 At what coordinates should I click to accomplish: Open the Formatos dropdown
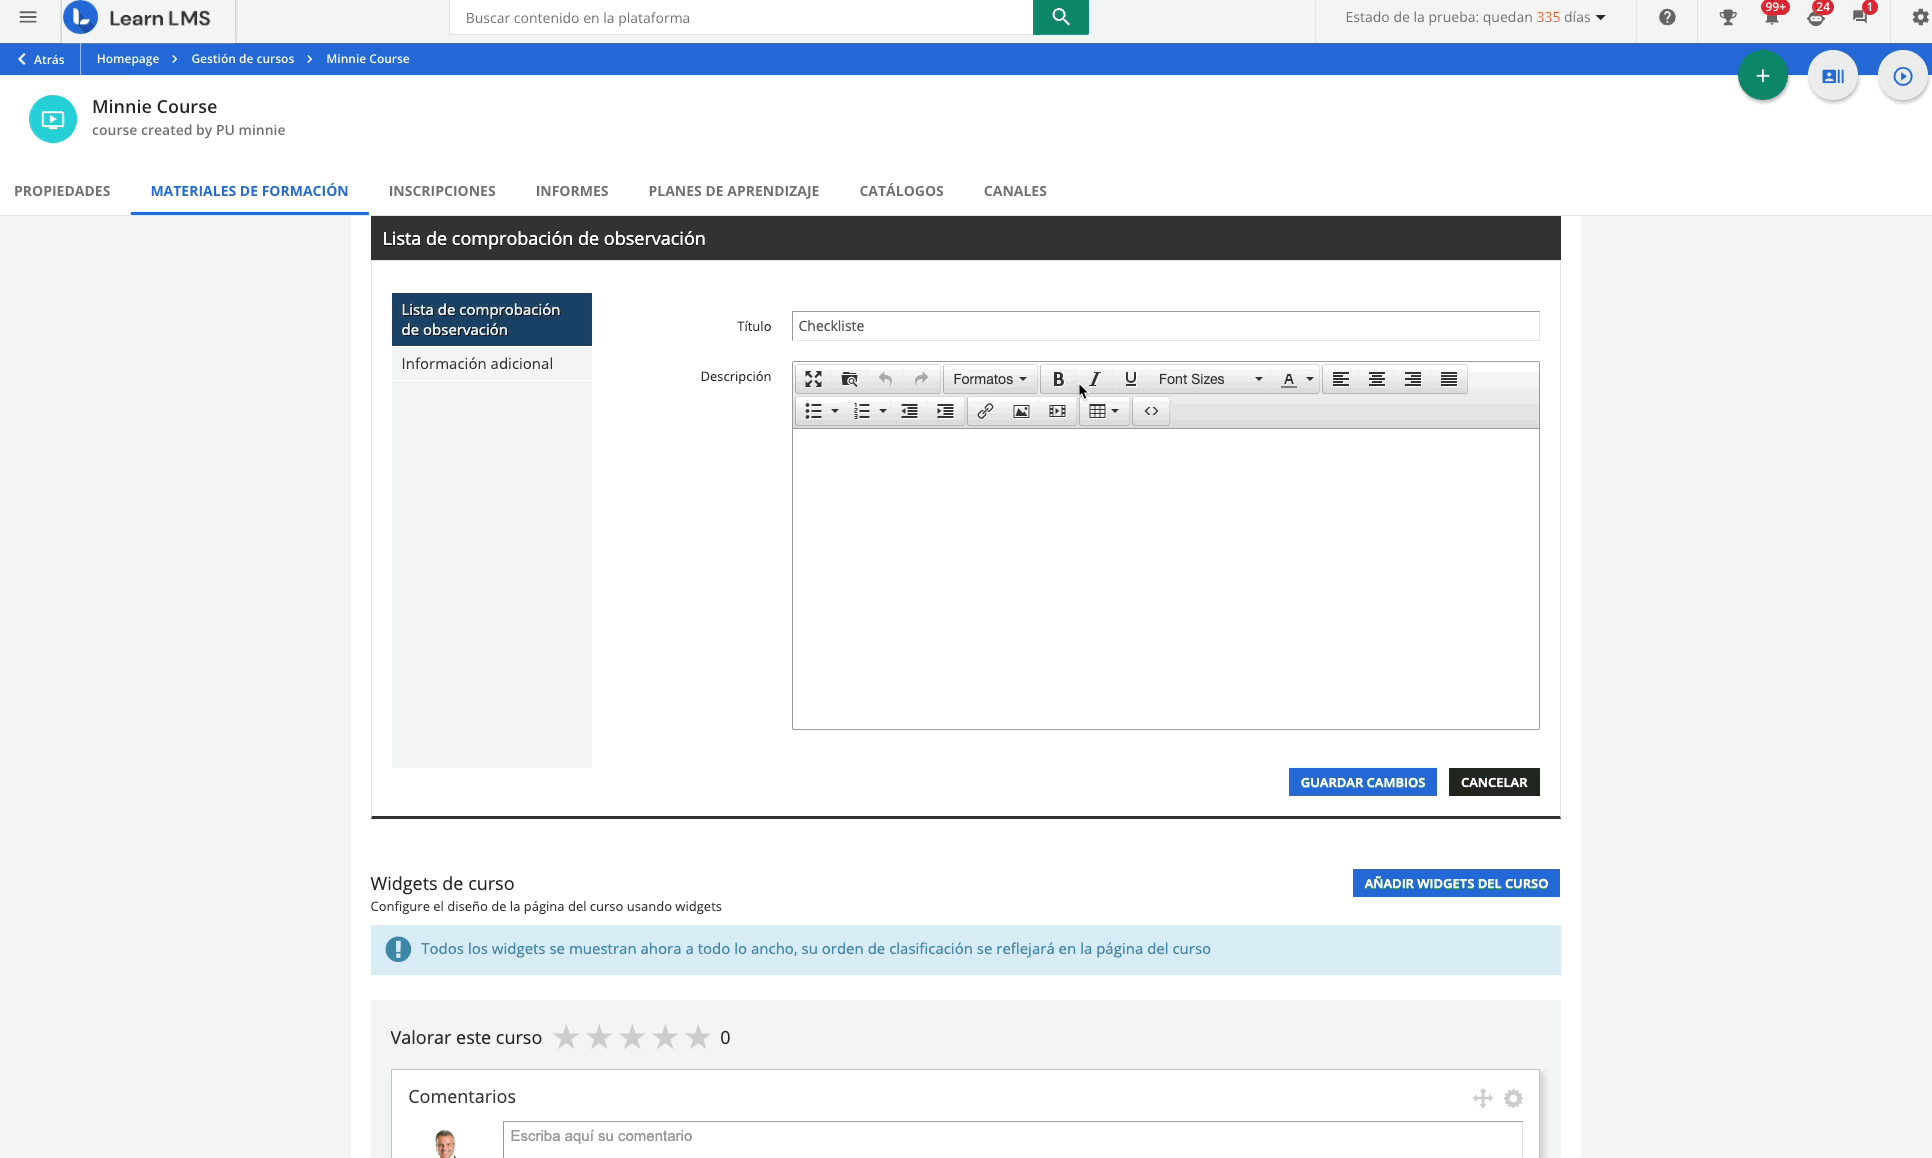click(989, 379)
